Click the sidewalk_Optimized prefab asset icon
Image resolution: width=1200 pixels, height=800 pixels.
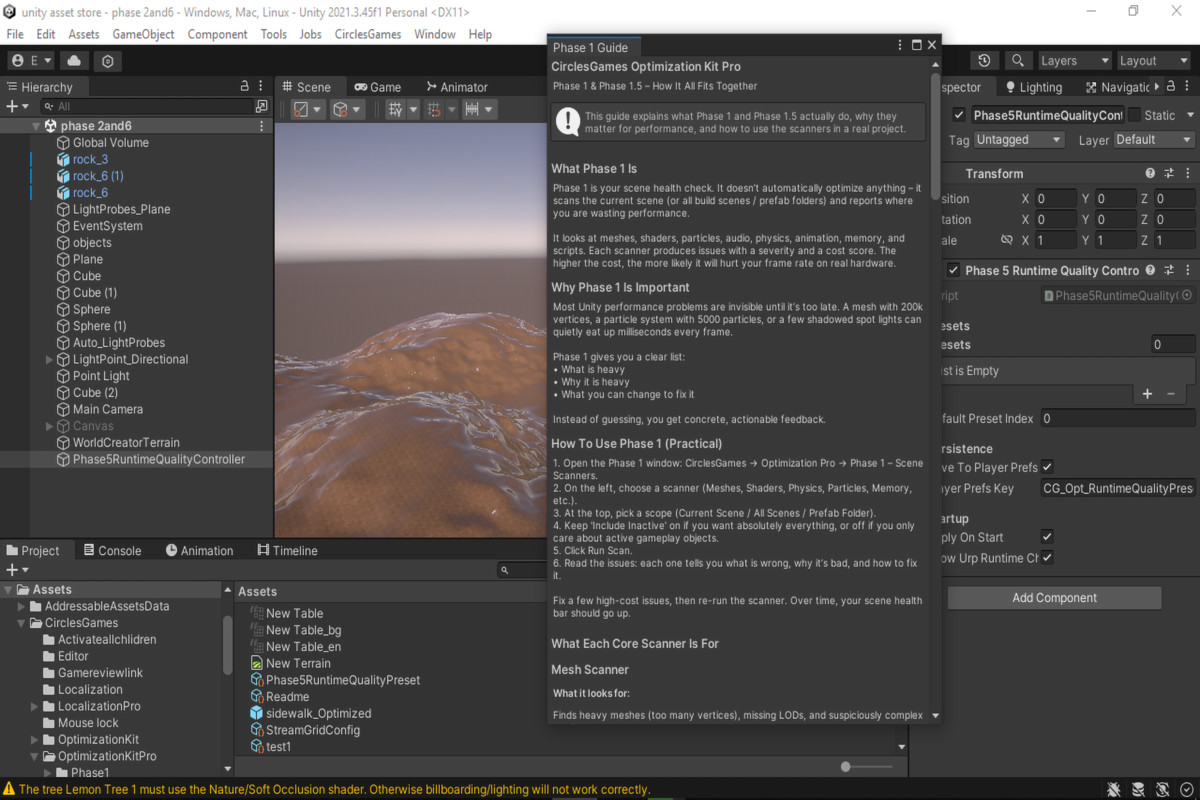[x=257, y=713]
